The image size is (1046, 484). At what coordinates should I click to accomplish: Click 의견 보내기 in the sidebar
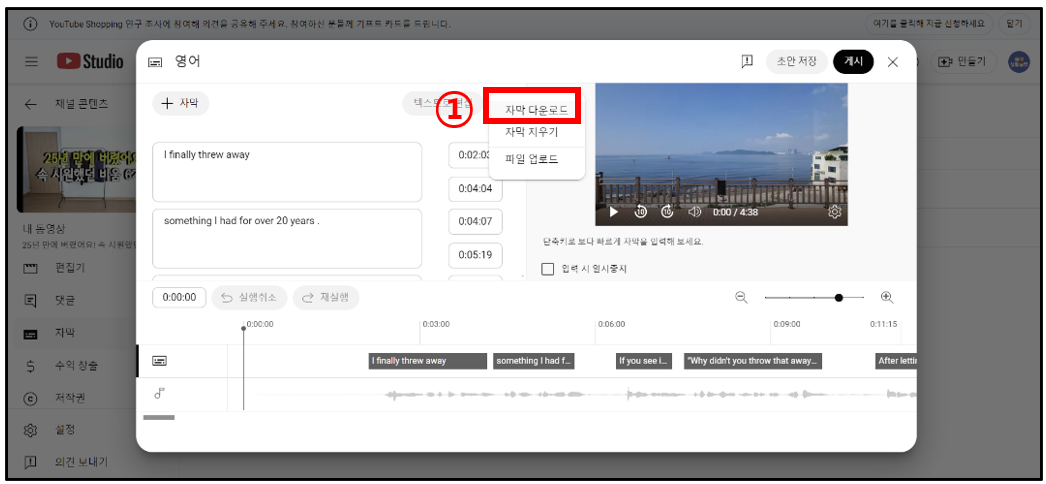point(81,462)
